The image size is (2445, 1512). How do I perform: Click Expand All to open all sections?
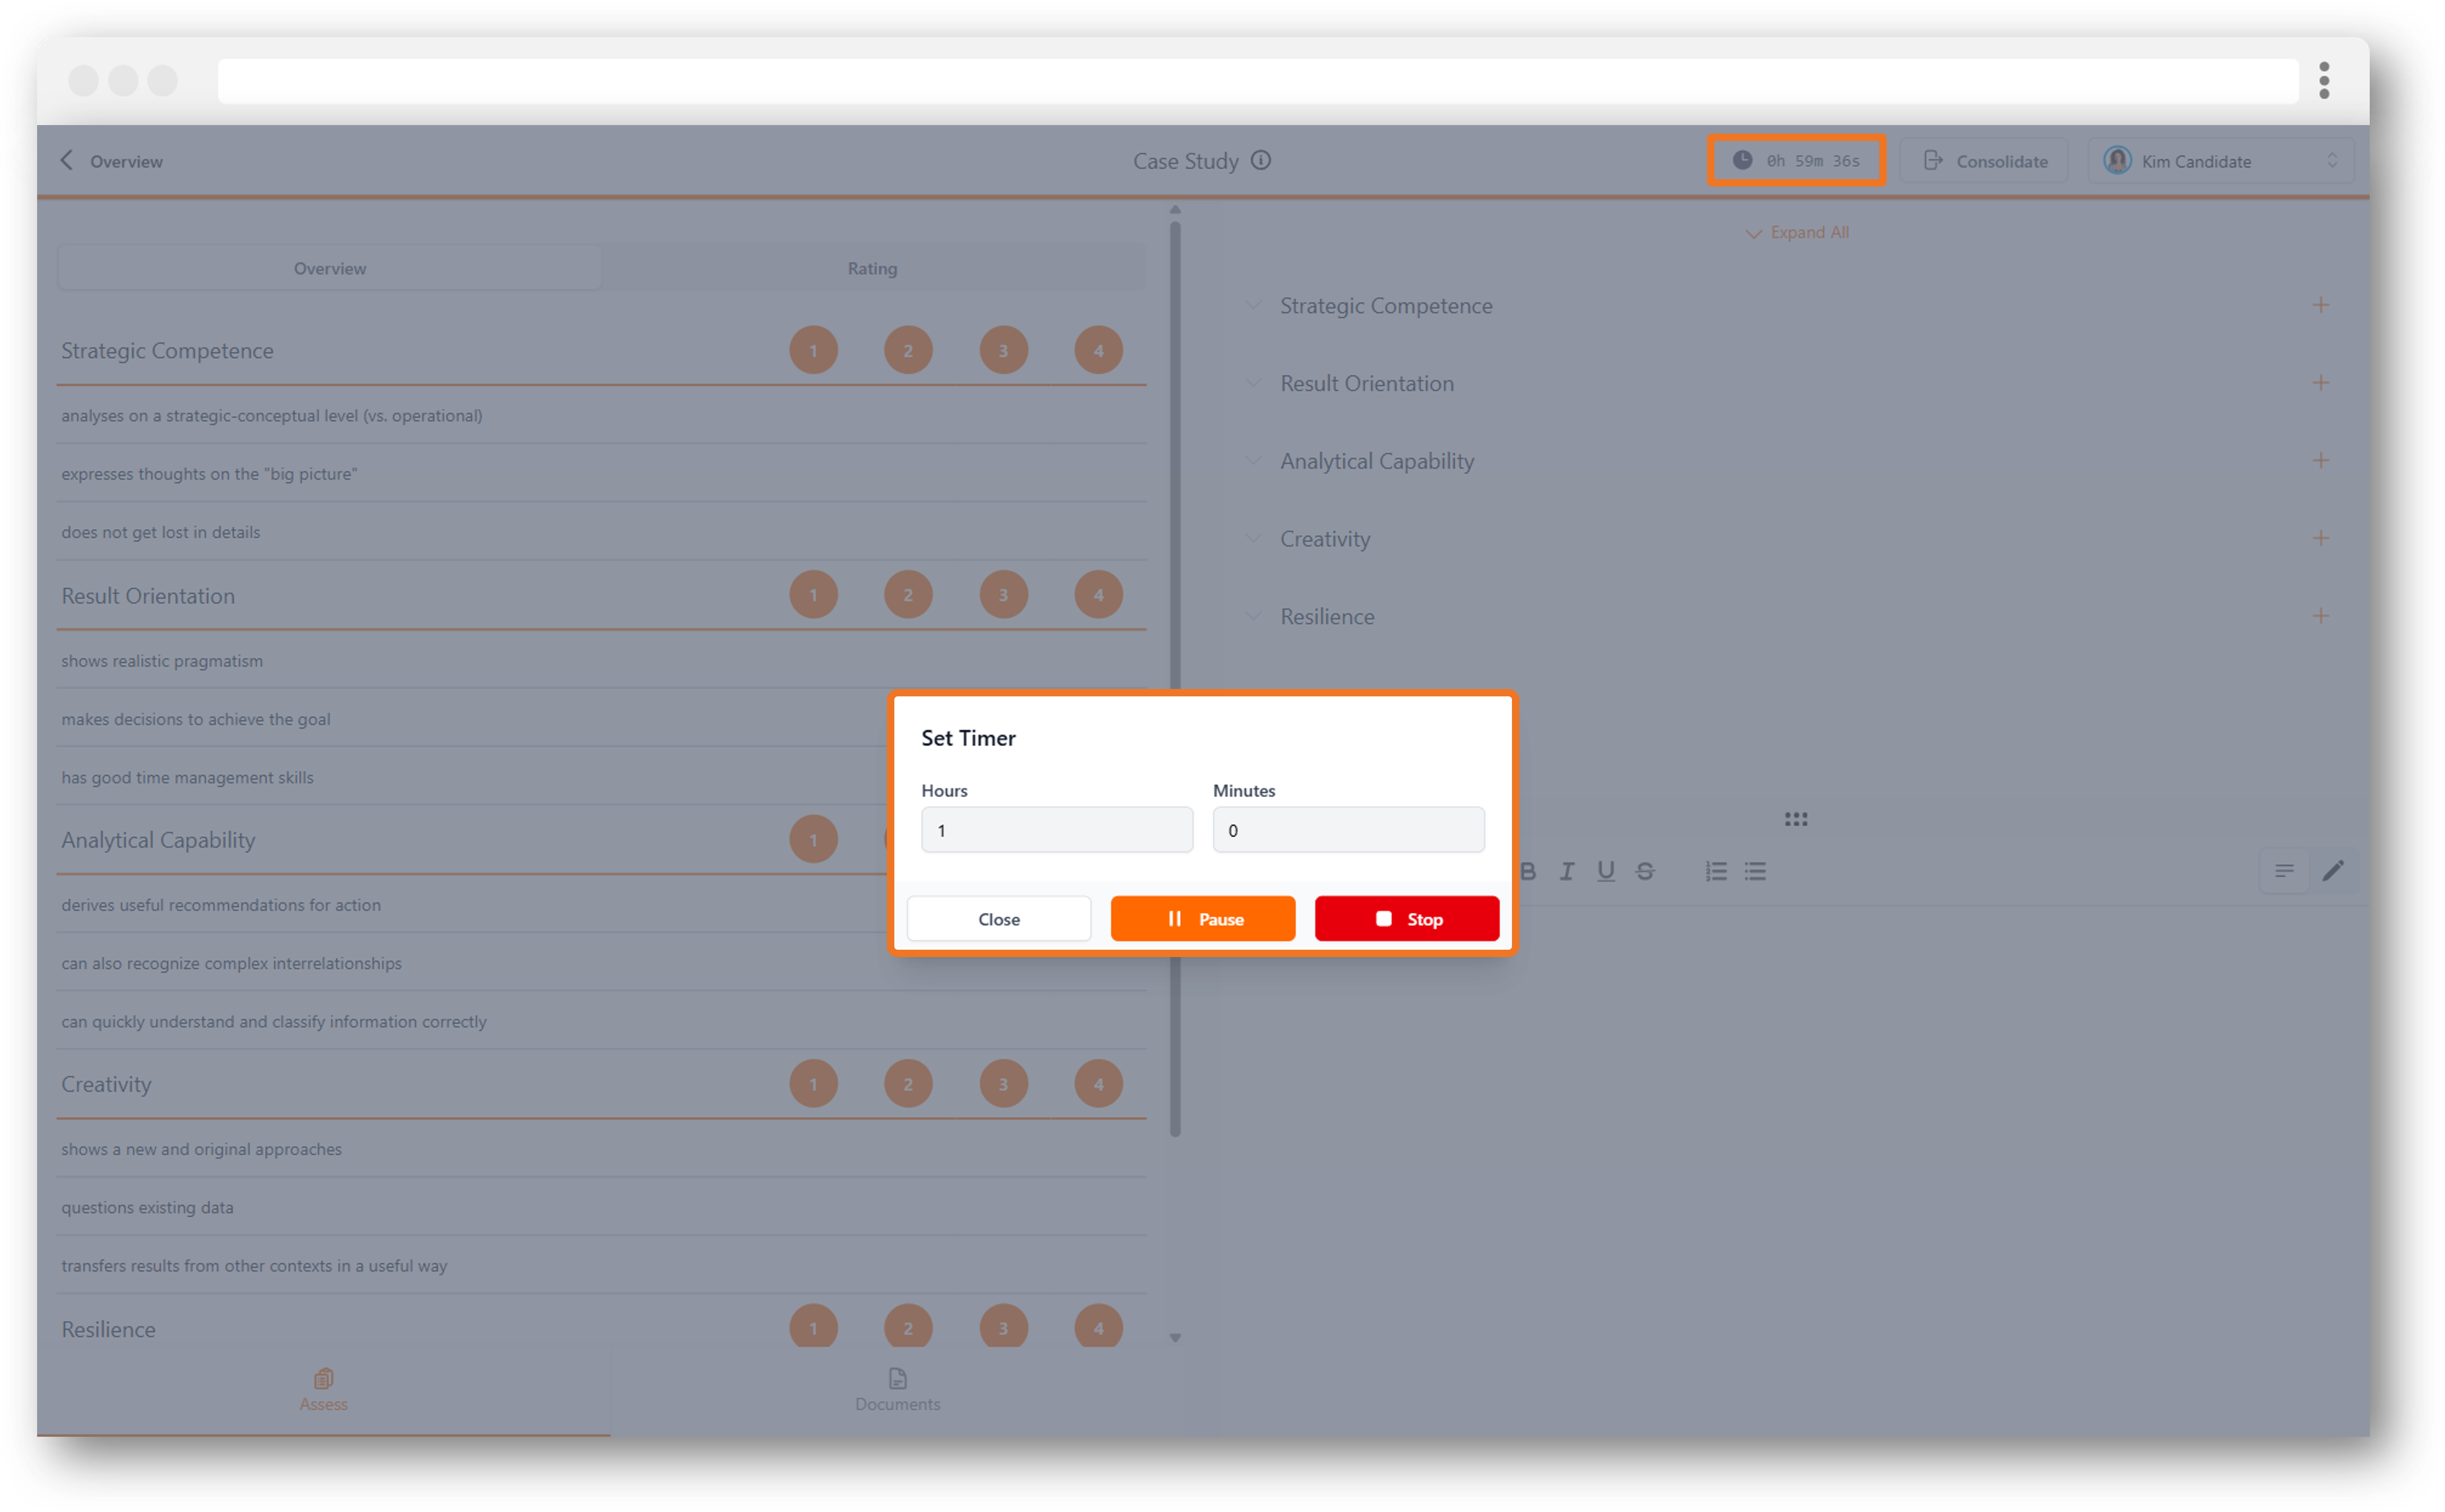click(1797, 232)
